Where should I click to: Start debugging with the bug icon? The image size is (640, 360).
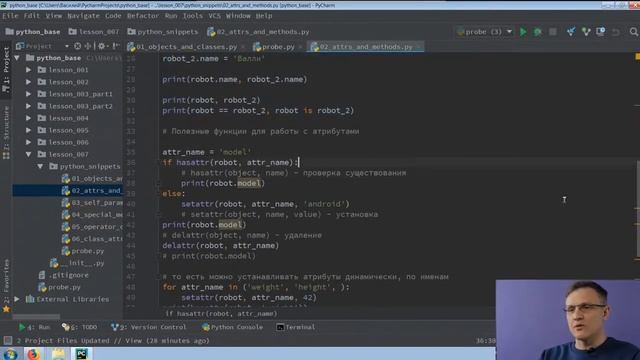tap(538, 32)
